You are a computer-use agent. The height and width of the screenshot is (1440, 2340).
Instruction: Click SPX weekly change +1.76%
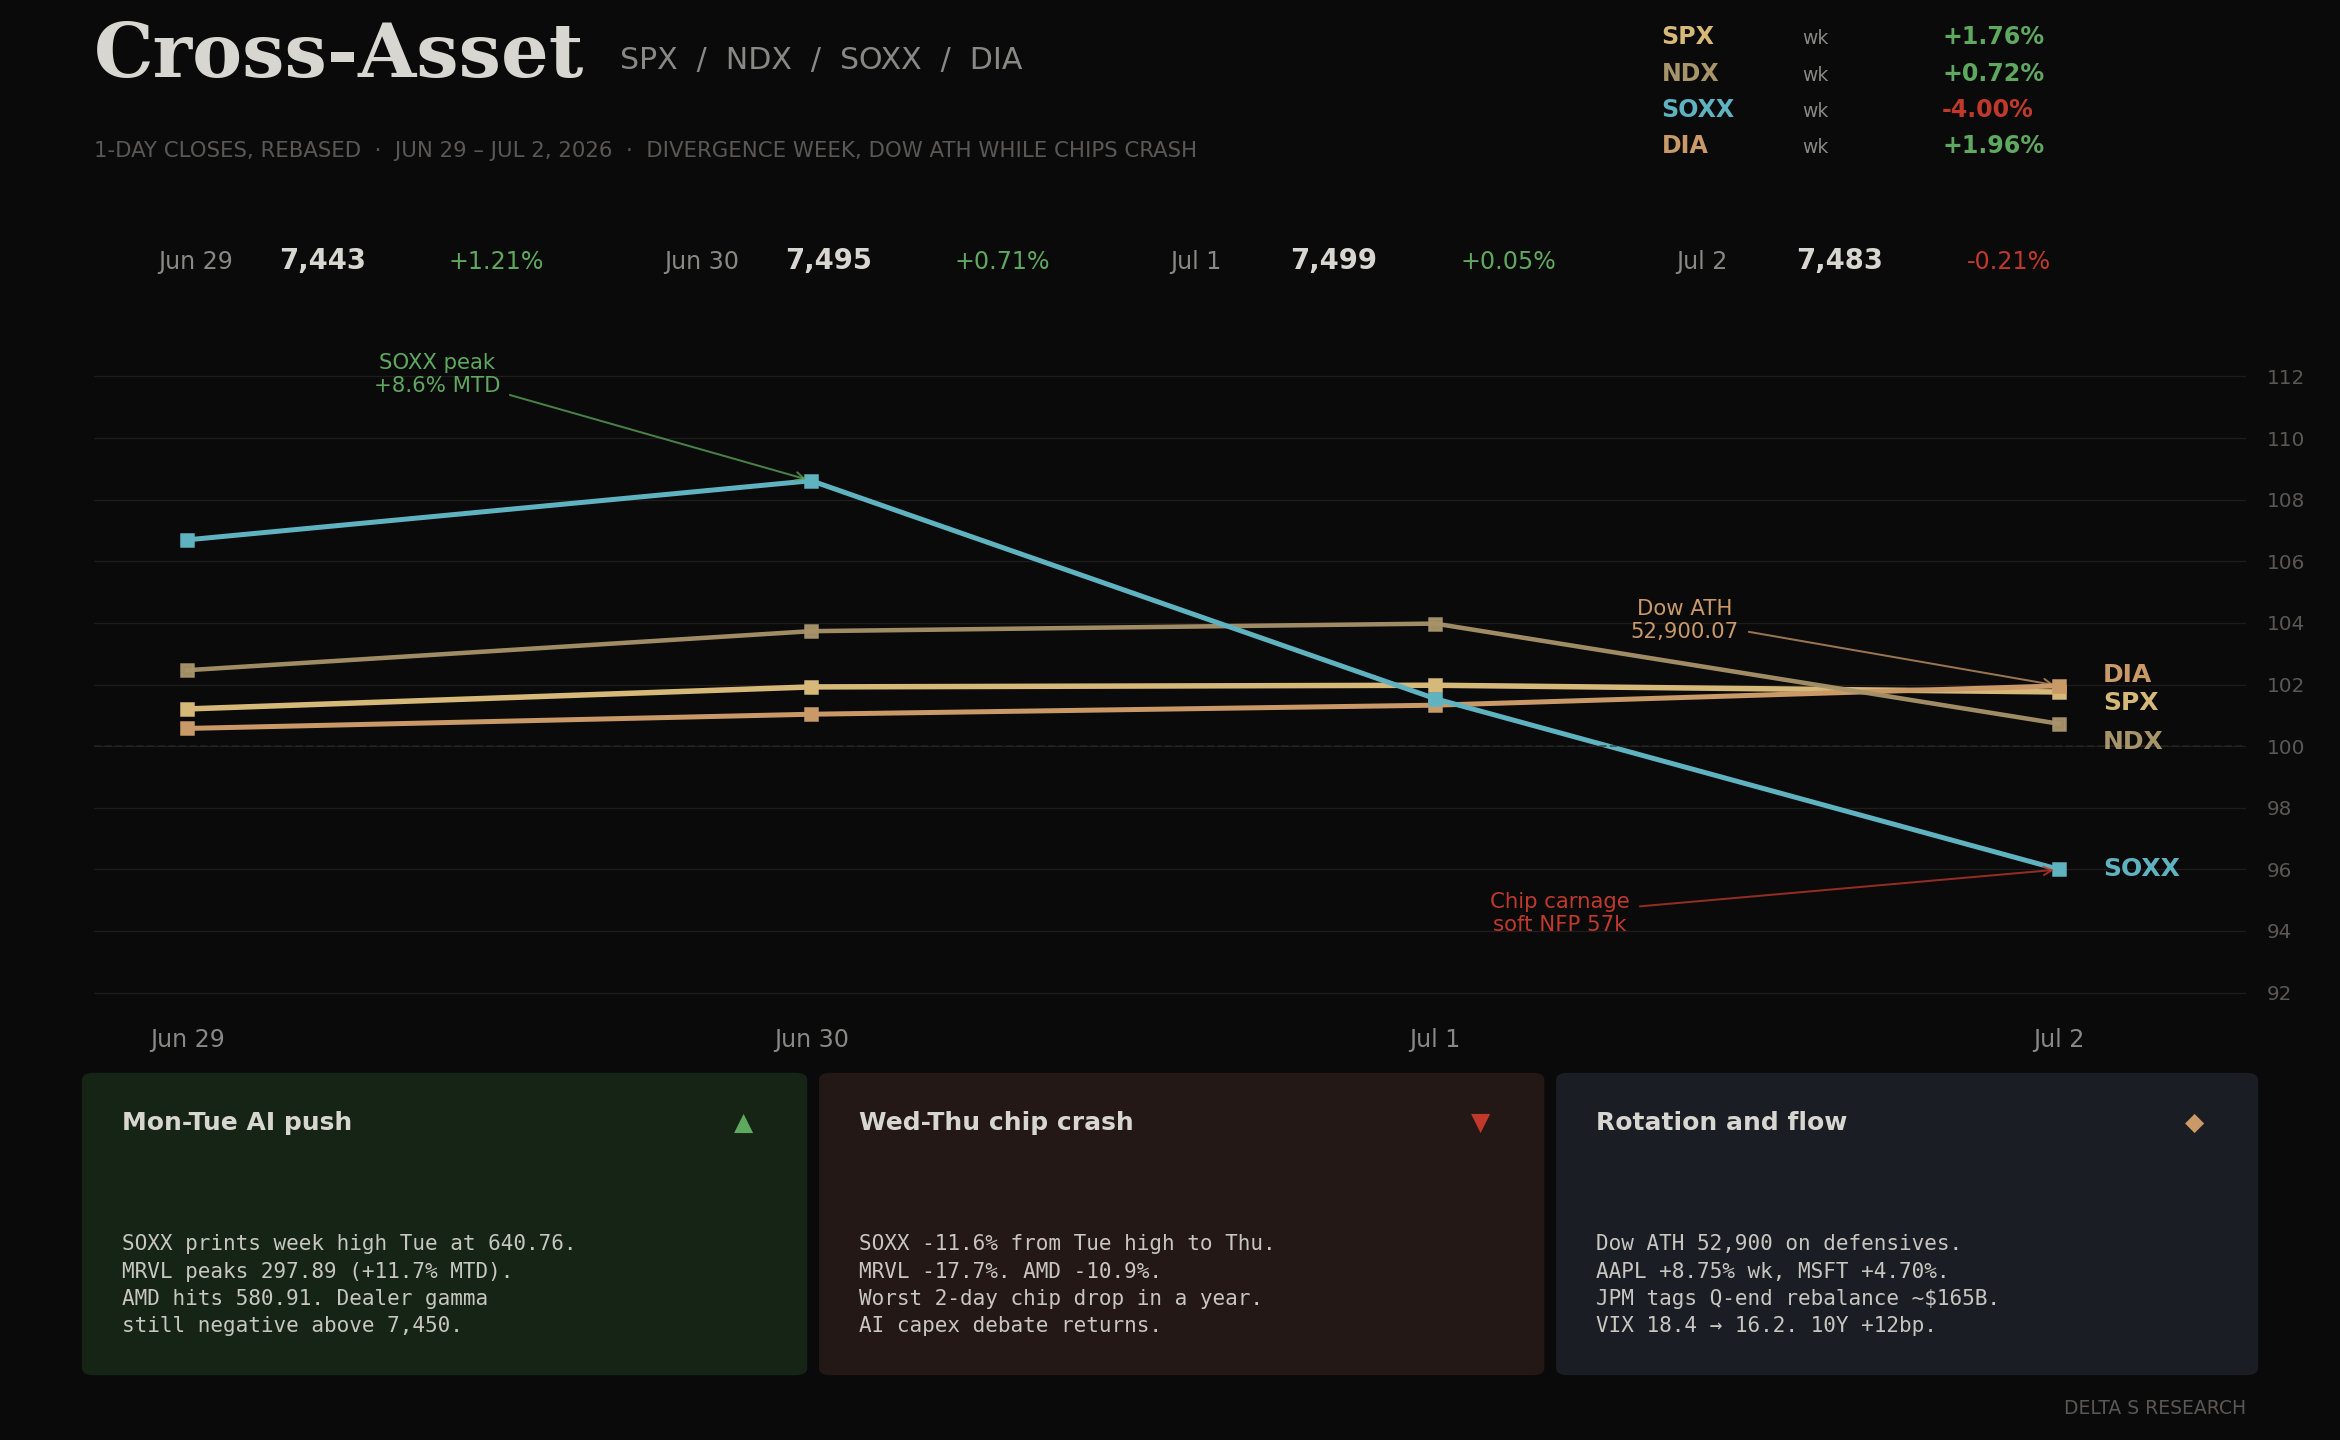(x=1993, y=36)
